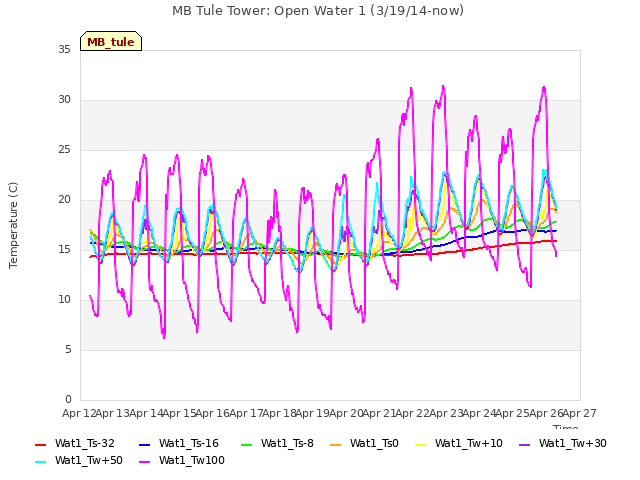Click the Apr 17 x-axis label
The image size is (640, 480).
click(x=246, y=414)
